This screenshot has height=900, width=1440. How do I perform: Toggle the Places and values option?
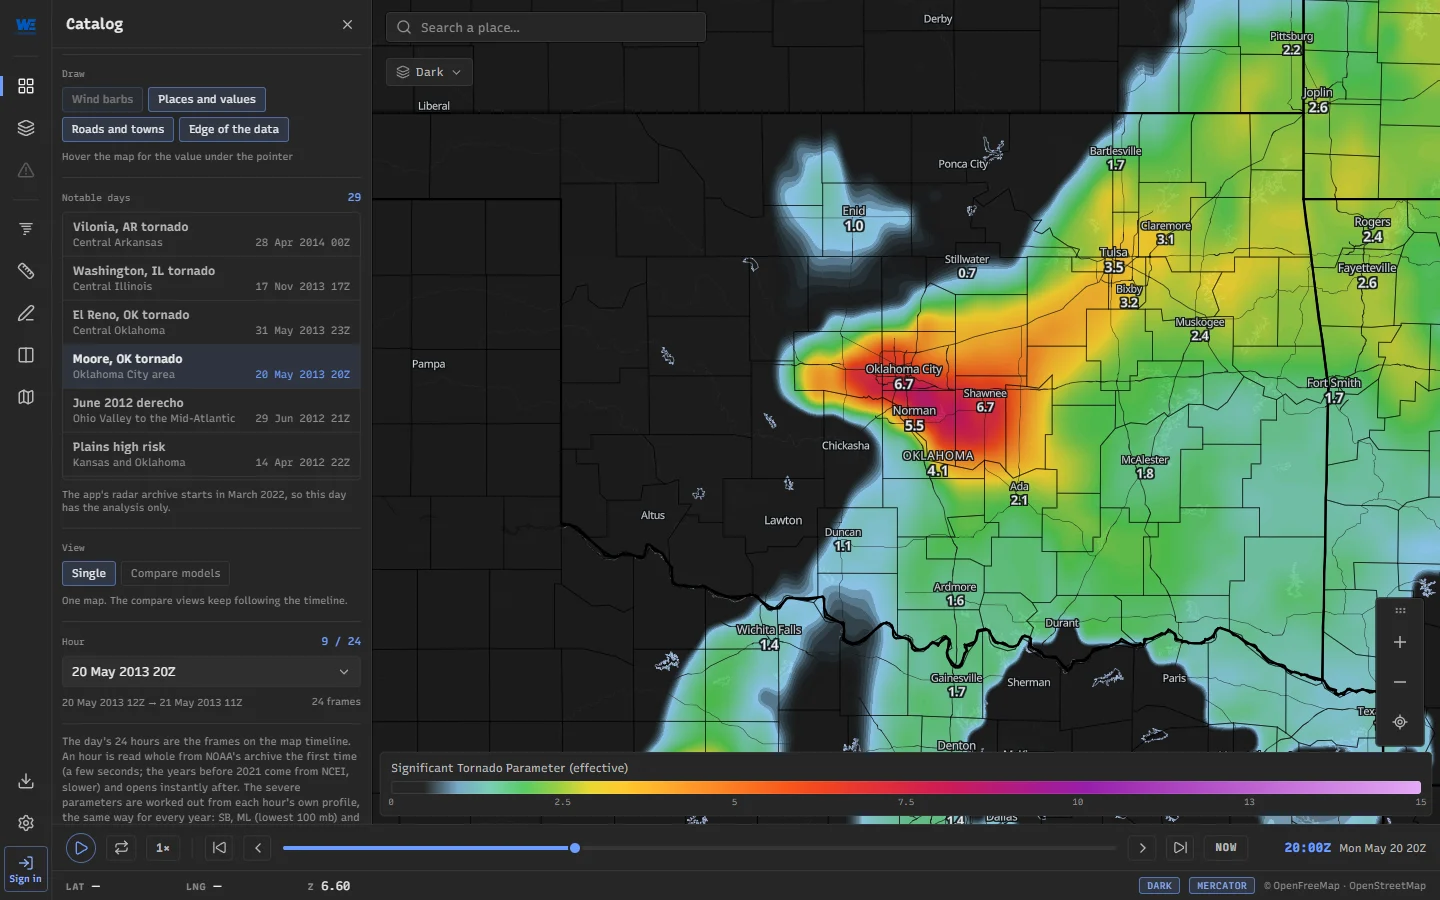tap(207, 99)
